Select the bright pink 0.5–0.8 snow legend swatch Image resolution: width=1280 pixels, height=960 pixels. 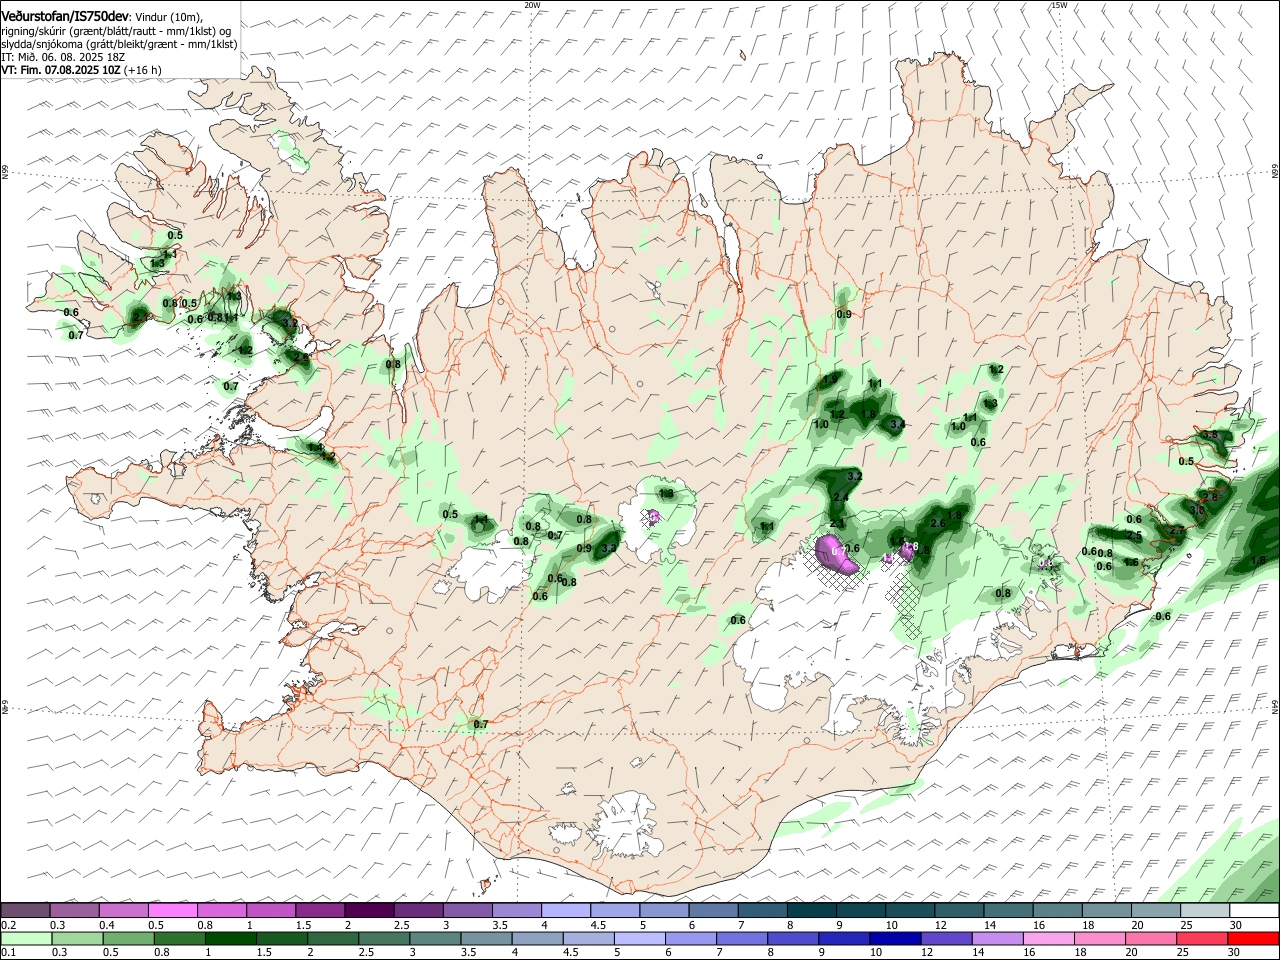pyautogui.click(x=172, y=910)
